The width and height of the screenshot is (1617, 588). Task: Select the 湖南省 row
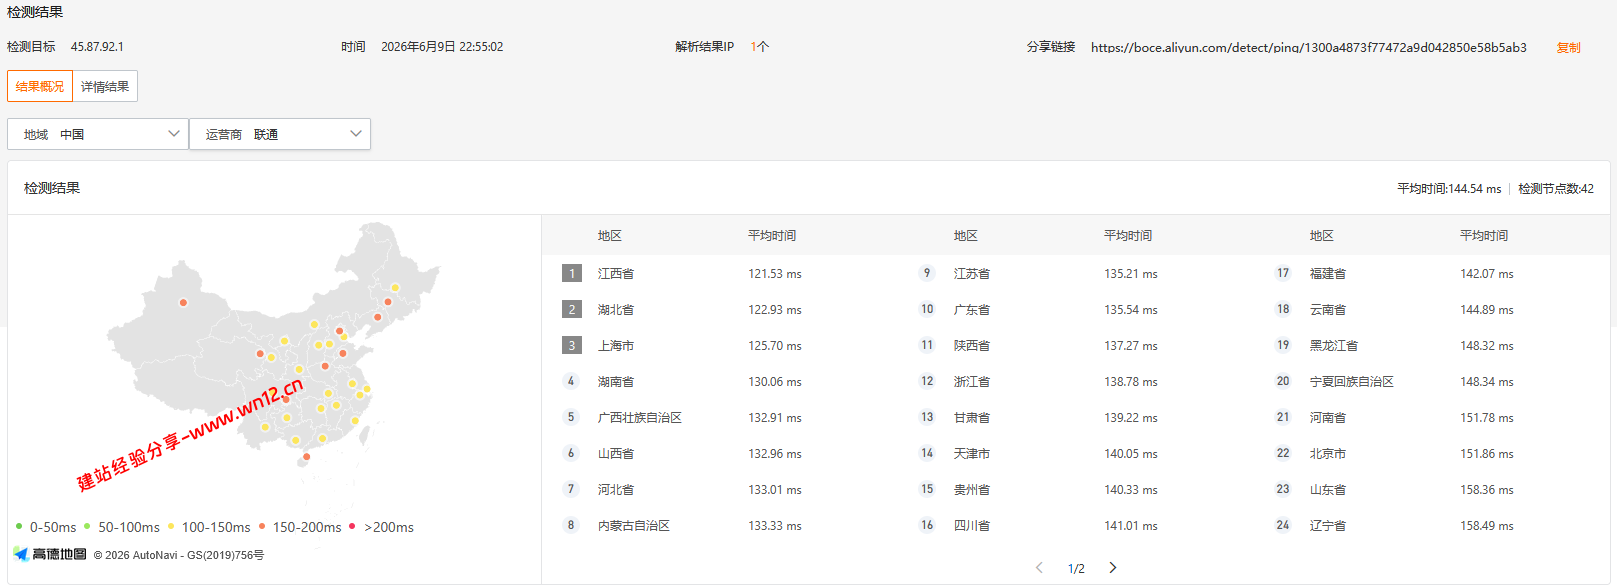[719, 381]
